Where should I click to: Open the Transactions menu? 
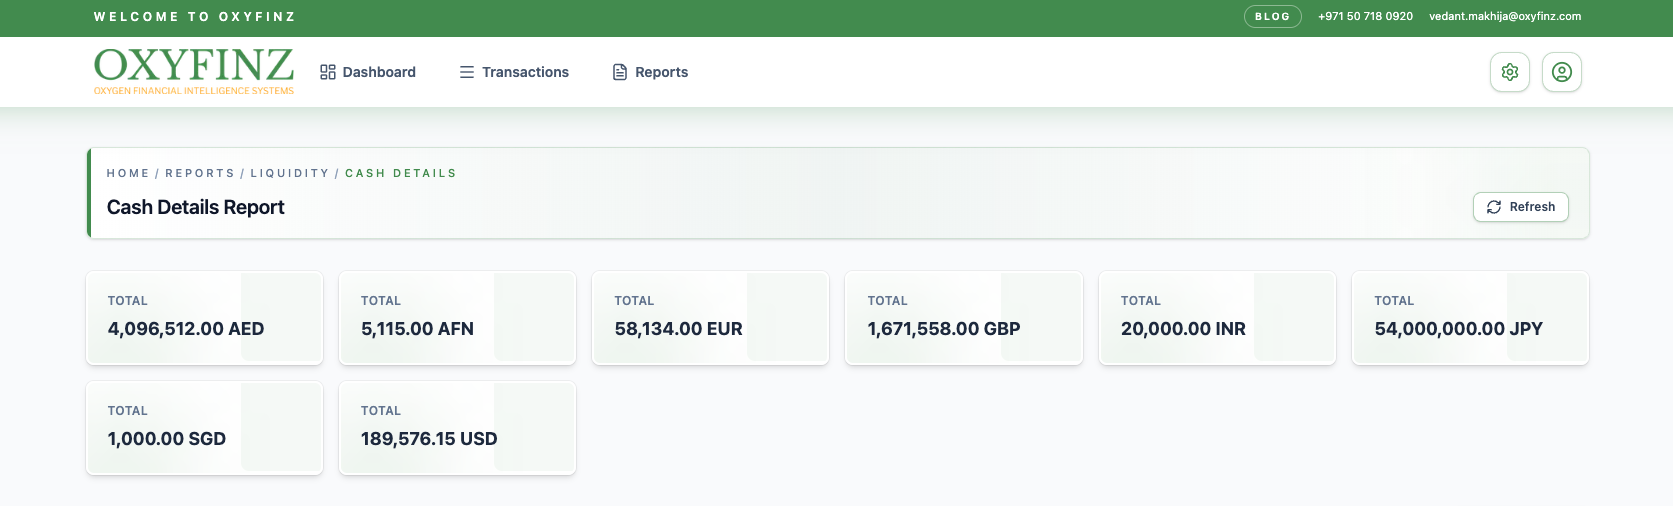514,72
